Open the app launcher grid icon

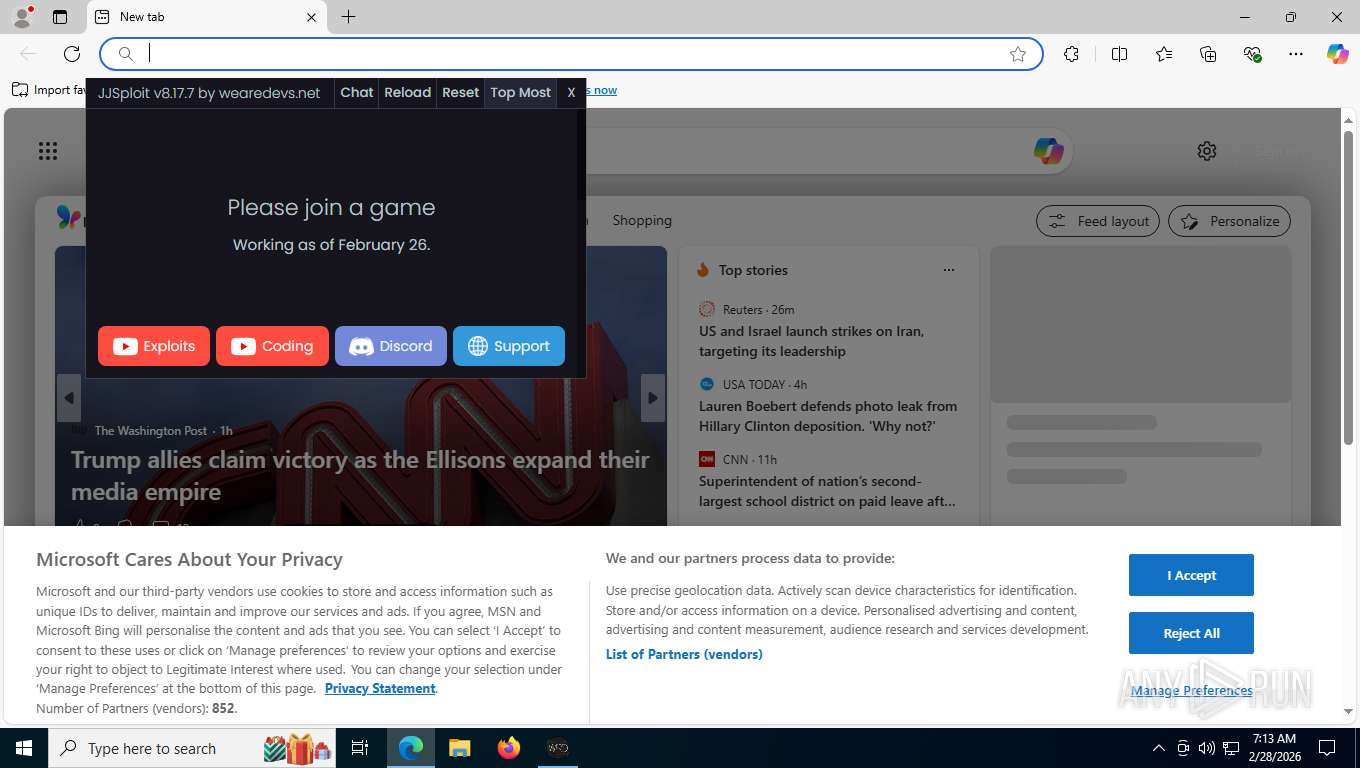click(x=48, y=151)
